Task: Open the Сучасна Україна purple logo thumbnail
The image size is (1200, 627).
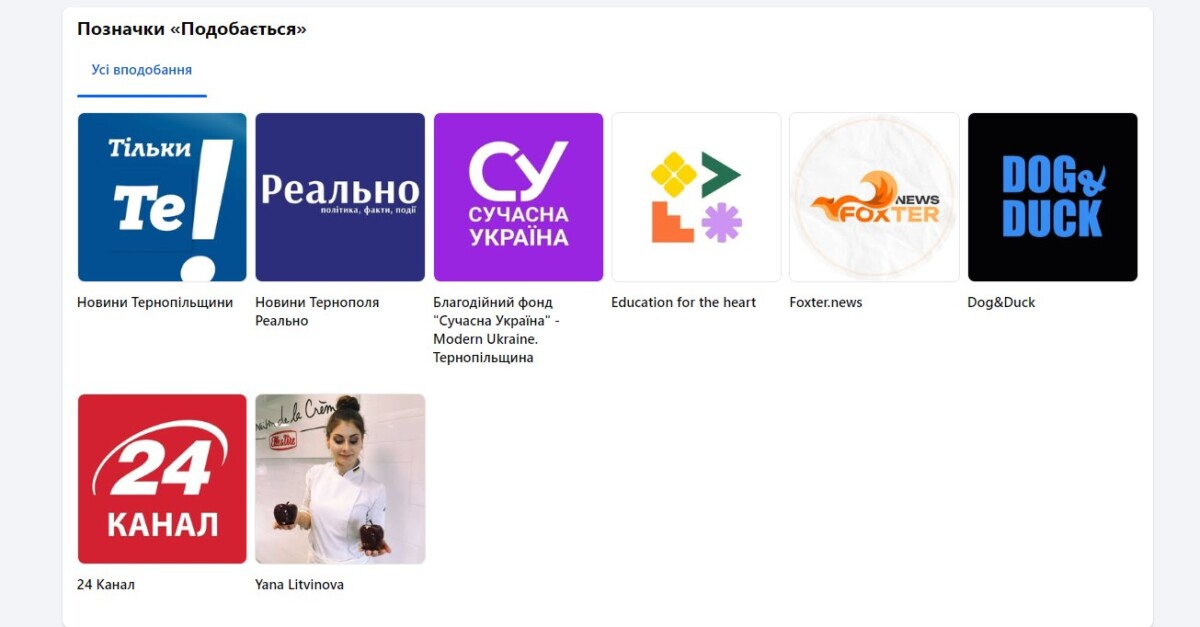Action: 518,197
